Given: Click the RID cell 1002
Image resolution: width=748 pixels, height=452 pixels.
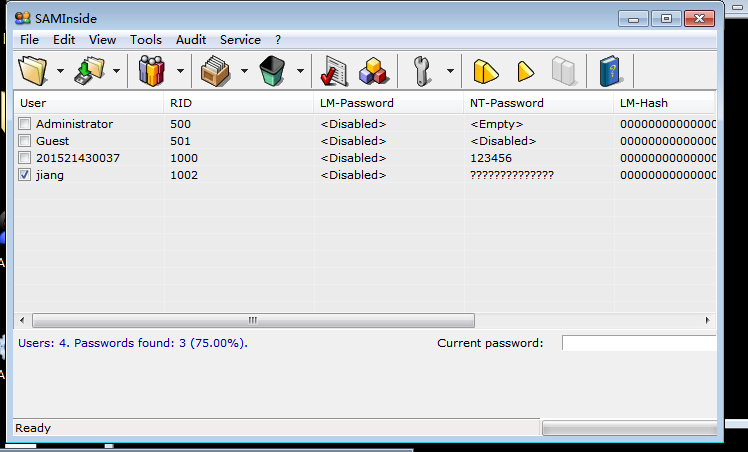Looking at the screenshot, I should [x=184, y=175].
